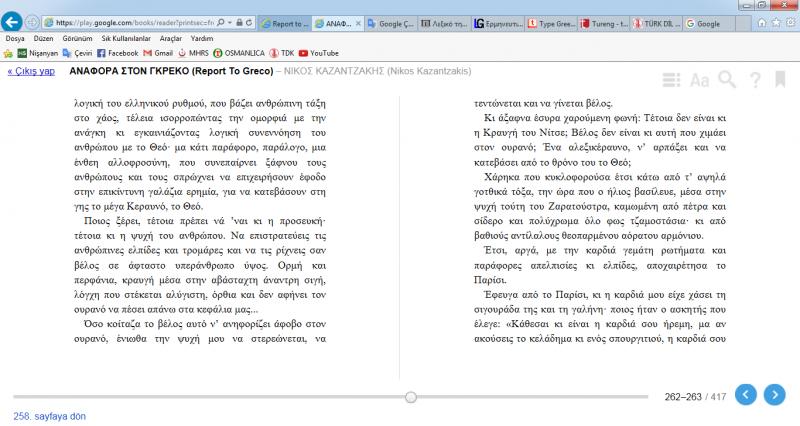Image resolution: width=800 pixels, height=426 pixels.
Task: Open the browser tools gear icon
Action: (791, 23)
